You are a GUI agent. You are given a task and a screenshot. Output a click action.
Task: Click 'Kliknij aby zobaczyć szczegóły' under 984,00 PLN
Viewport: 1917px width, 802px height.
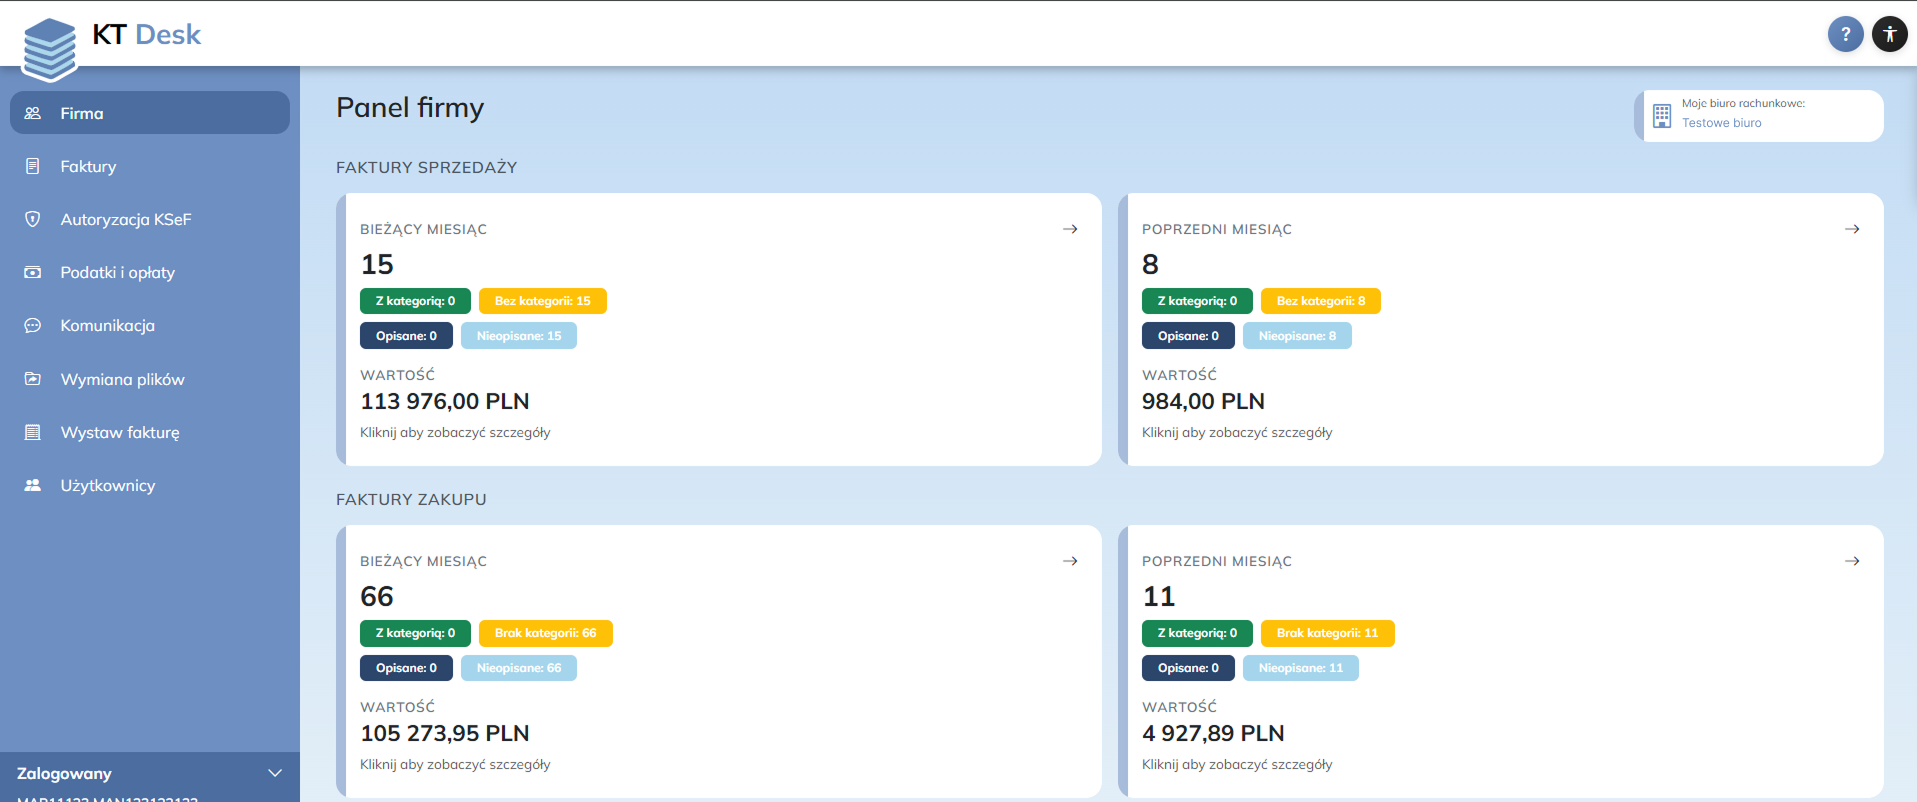point(1237,433)
